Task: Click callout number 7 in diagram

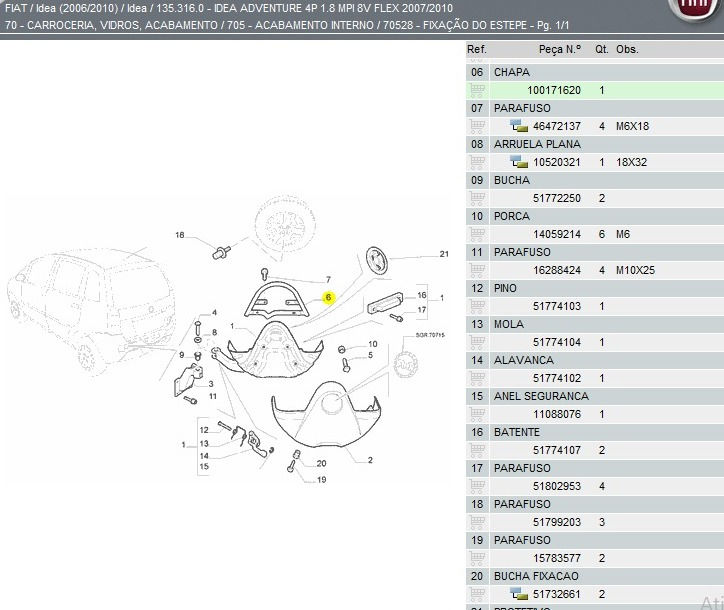Action: pos(328,280)
